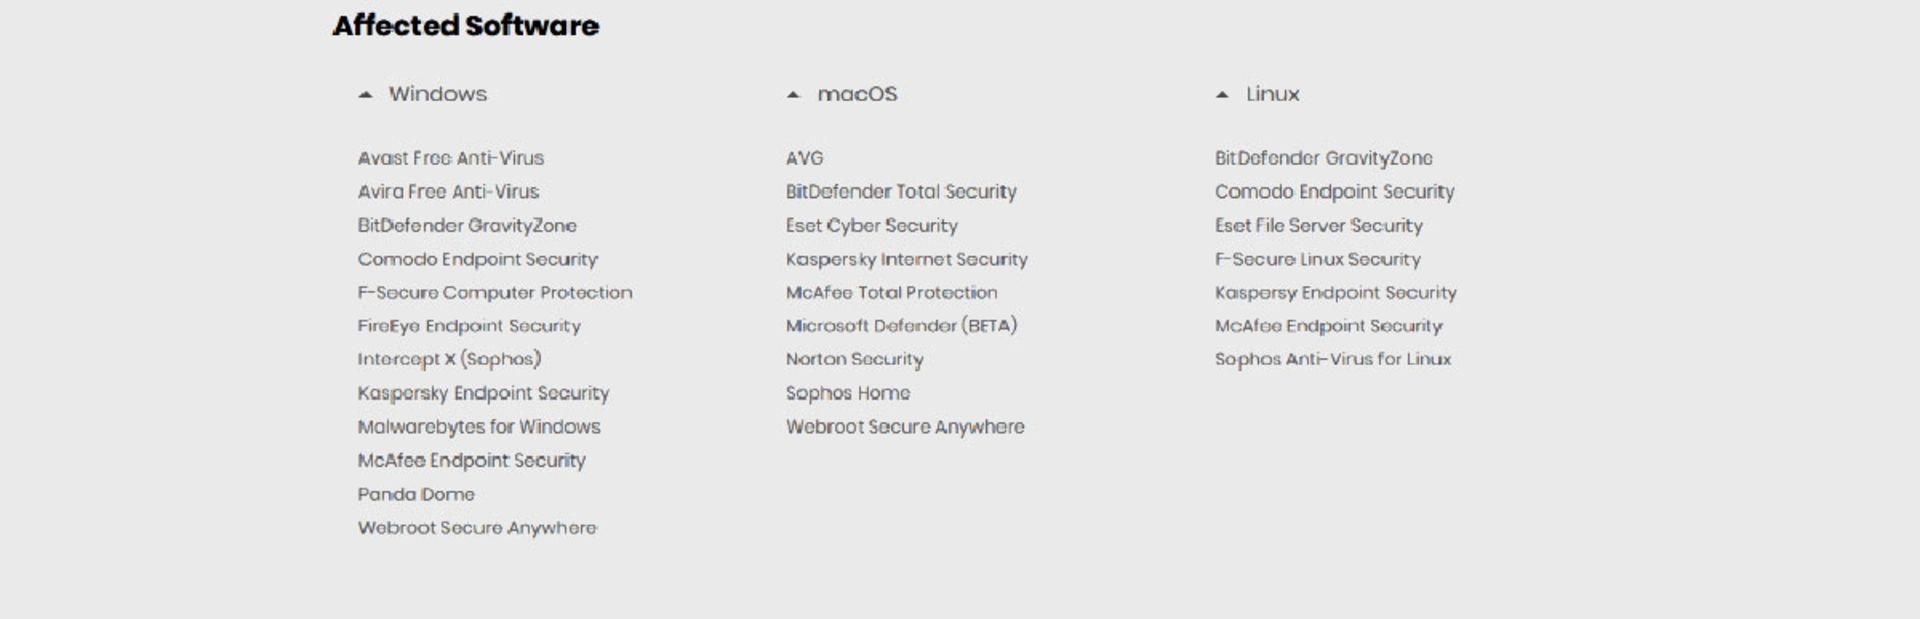This screenshot has width=1920, height=619.
Task: Click the Affected Software heading
Action: [x=466, y=26]
